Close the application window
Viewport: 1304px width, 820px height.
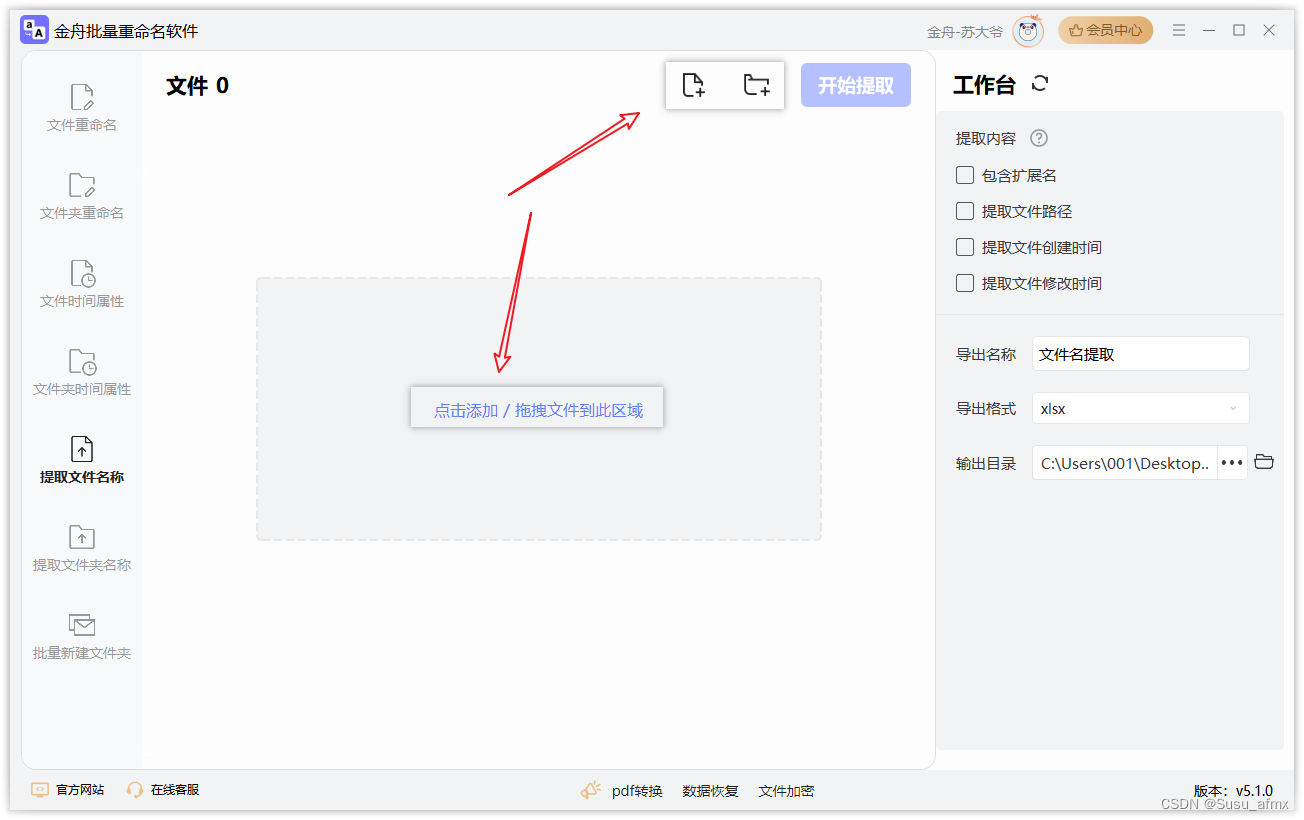pos(1269,31)
